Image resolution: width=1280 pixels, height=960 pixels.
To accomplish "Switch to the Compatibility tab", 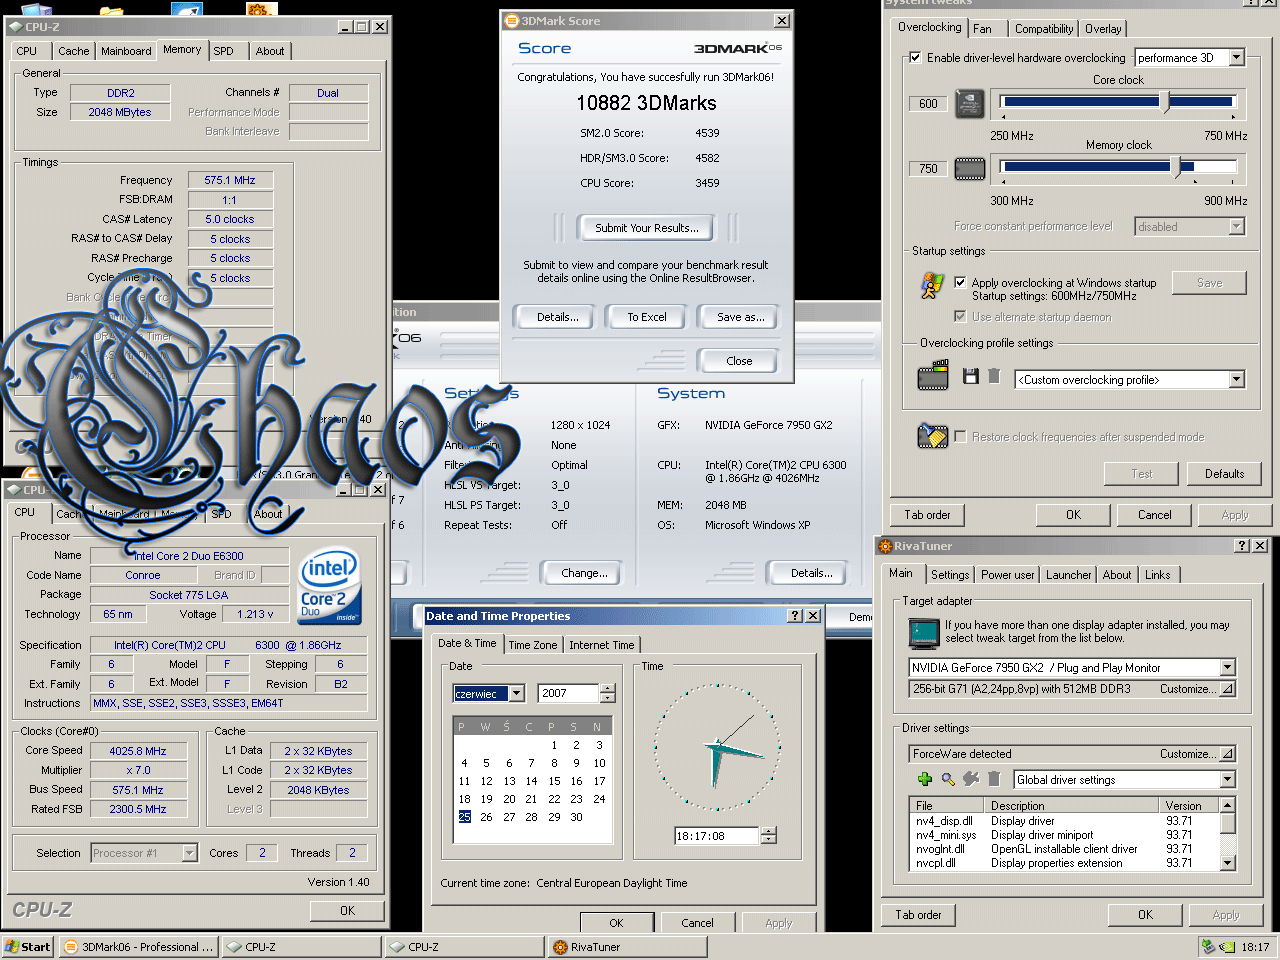I will (1044, 29).
